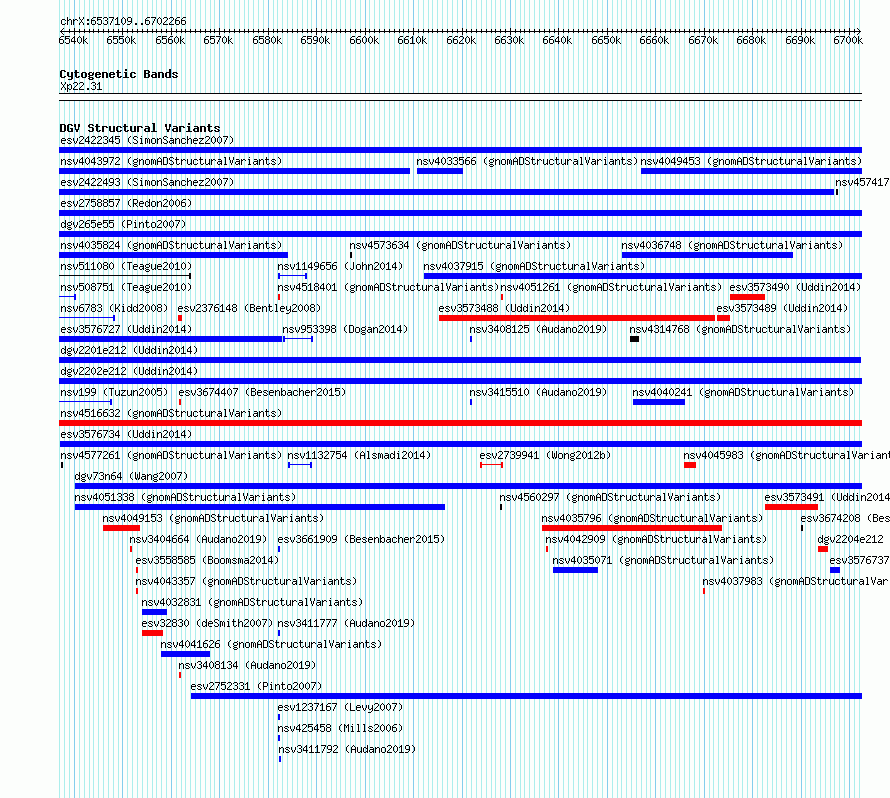Open nsv4033566 (gnomADStructuralVariants) label

point(527,161)
